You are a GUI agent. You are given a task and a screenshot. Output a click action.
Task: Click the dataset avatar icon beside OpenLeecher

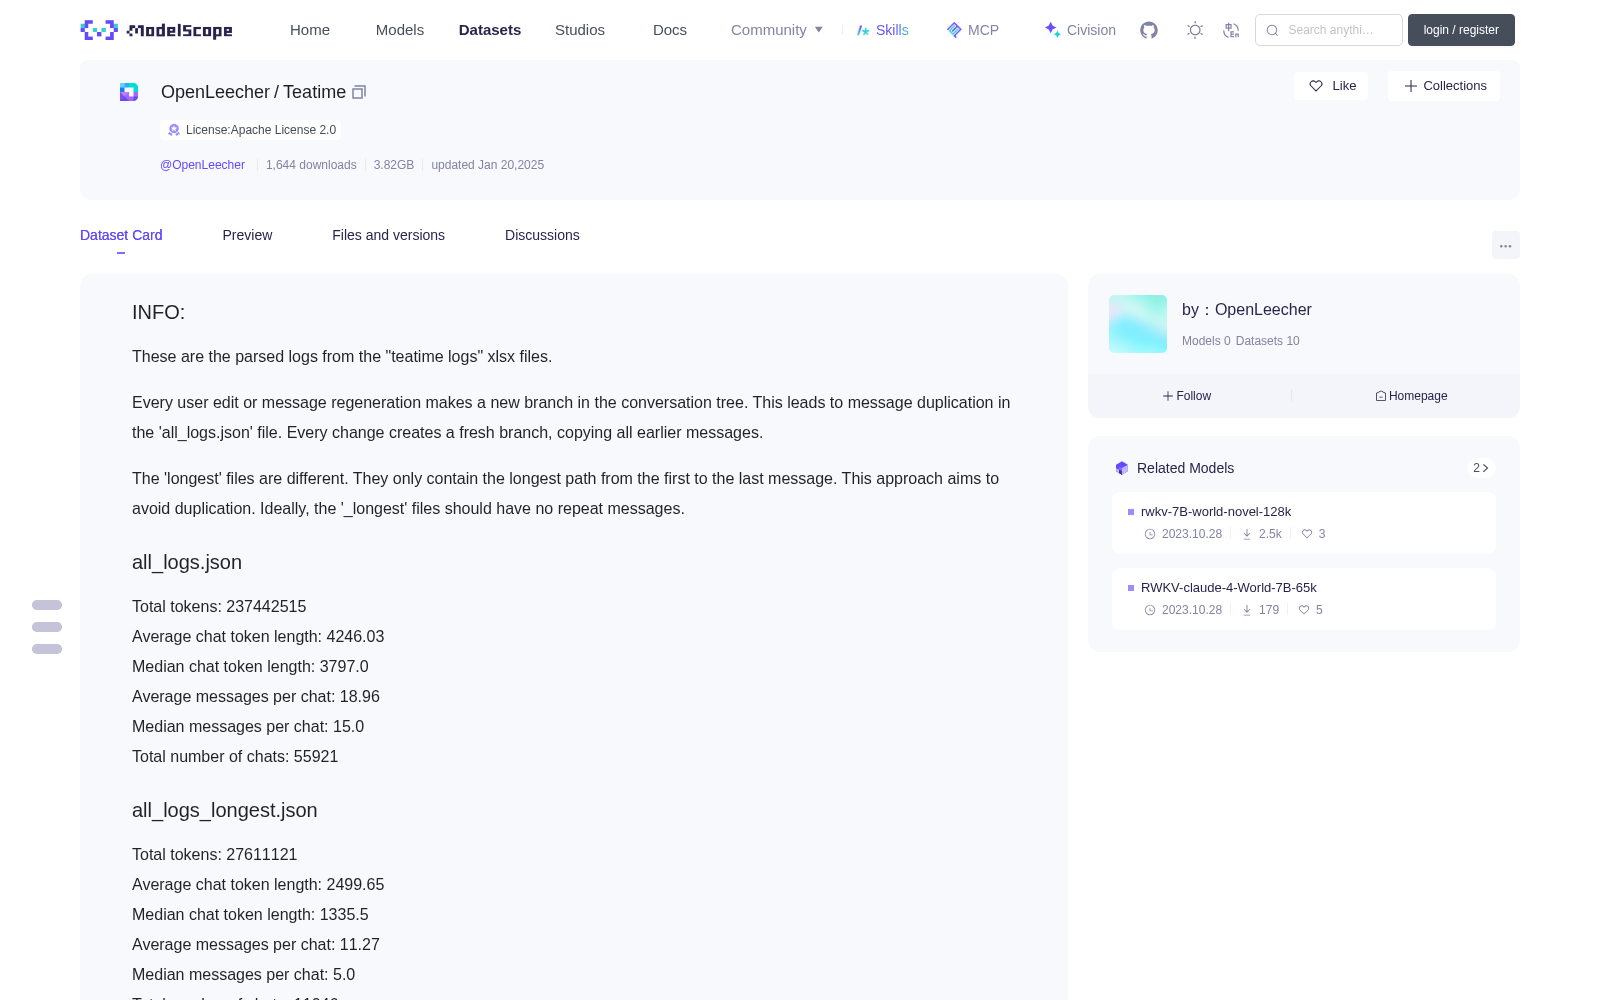129,92
